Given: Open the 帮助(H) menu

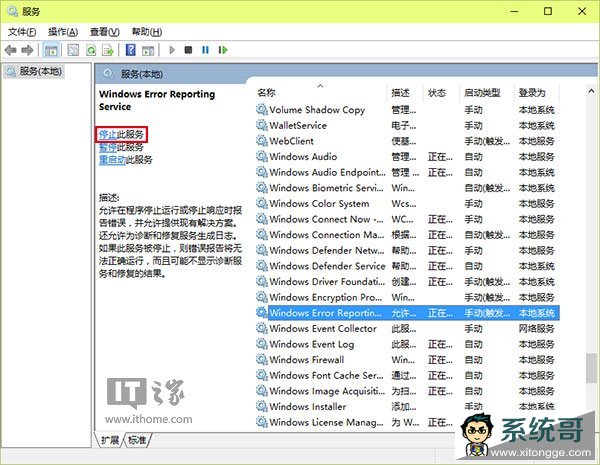Looking at the screenshot, I should pos(147,32).
